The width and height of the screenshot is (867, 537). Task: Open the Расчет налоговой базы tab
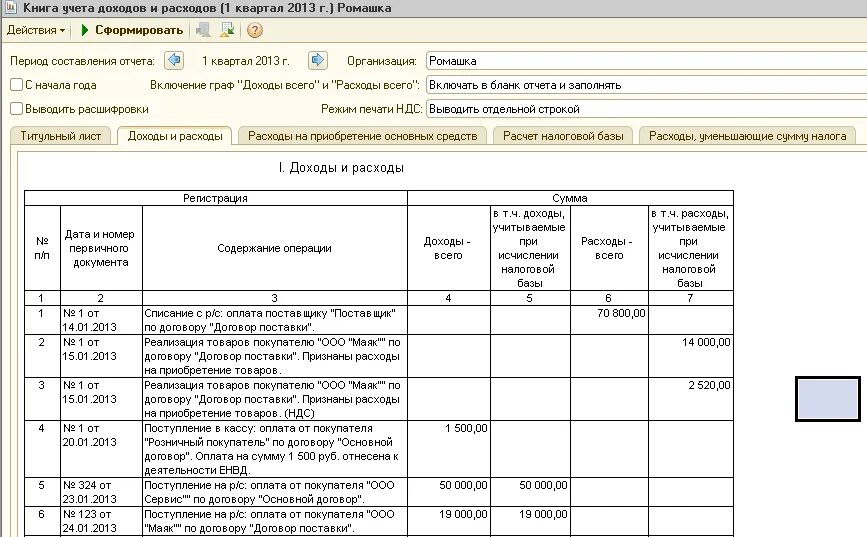pos(563,136)
